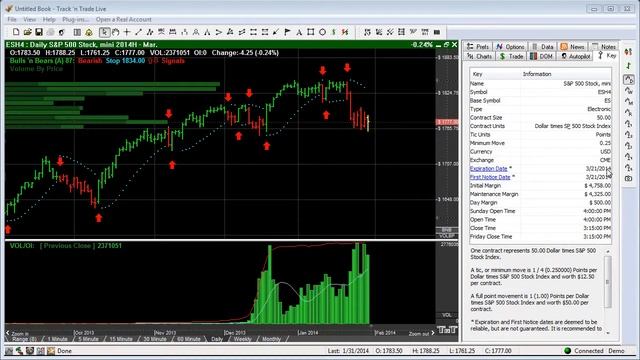Select the daily chart icon in right sidebar
640x360 pixels.
tap(629, 79)
